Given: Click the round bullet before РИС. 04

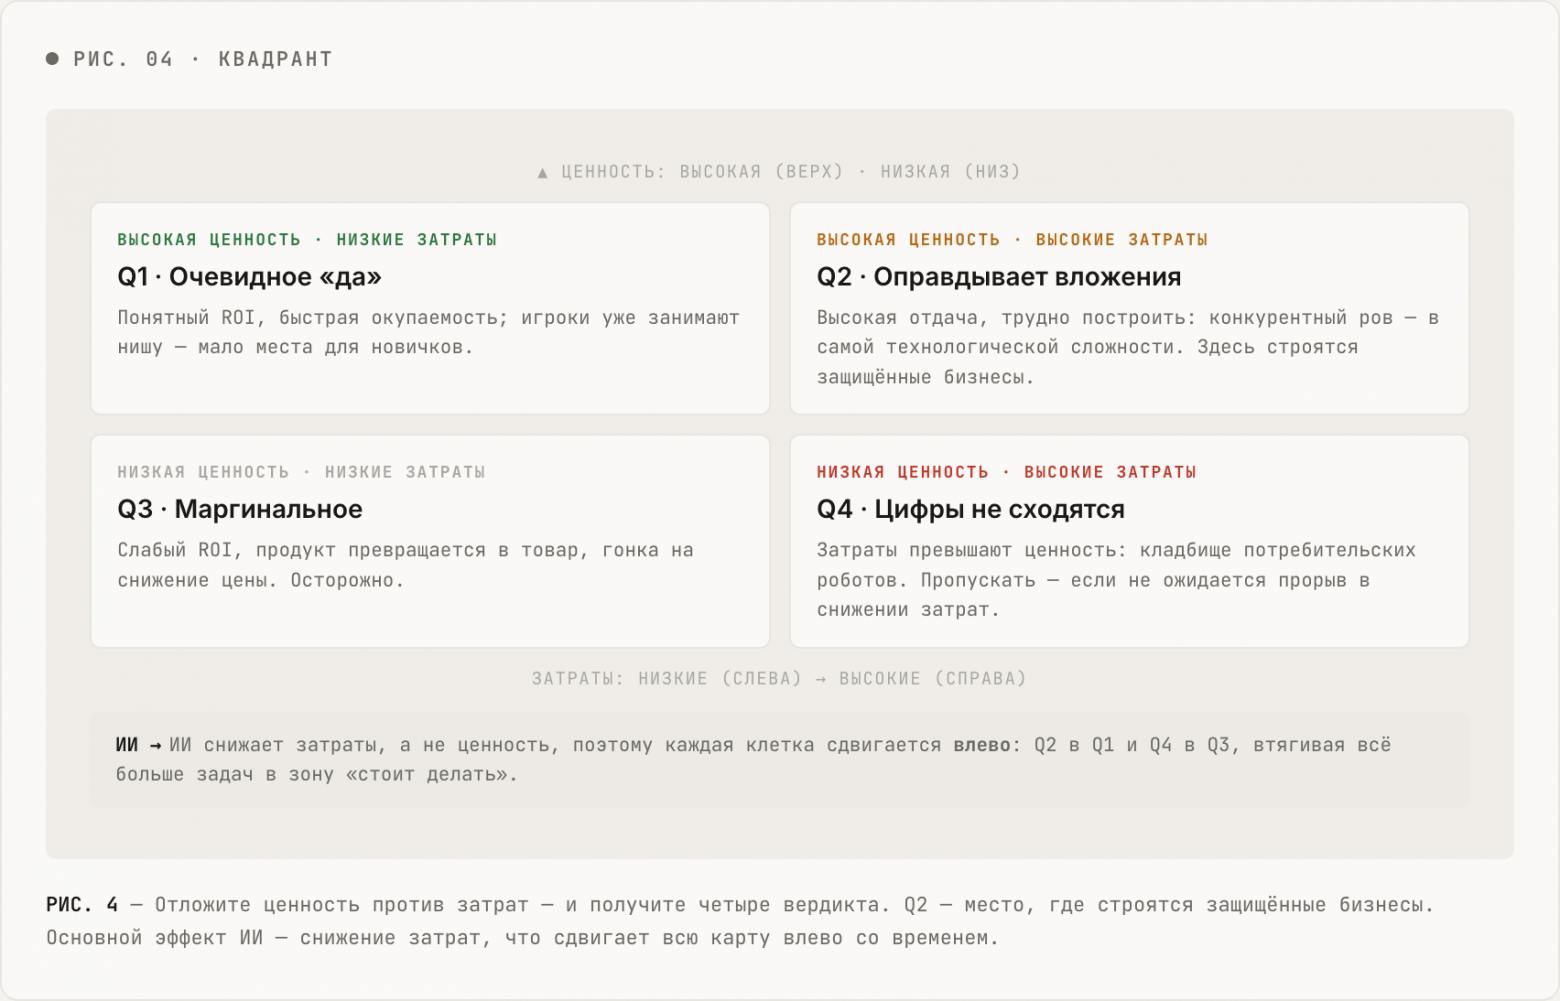Looking at the screenshot, I should coord(52,59).
